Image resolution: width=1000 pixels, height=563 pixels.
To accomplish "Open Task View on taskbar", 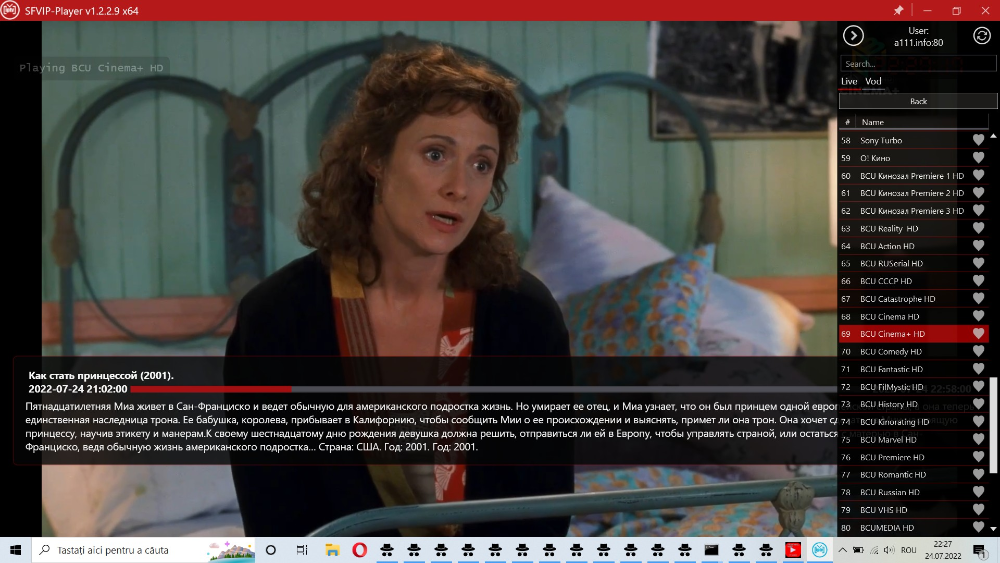I will [302, 550].
